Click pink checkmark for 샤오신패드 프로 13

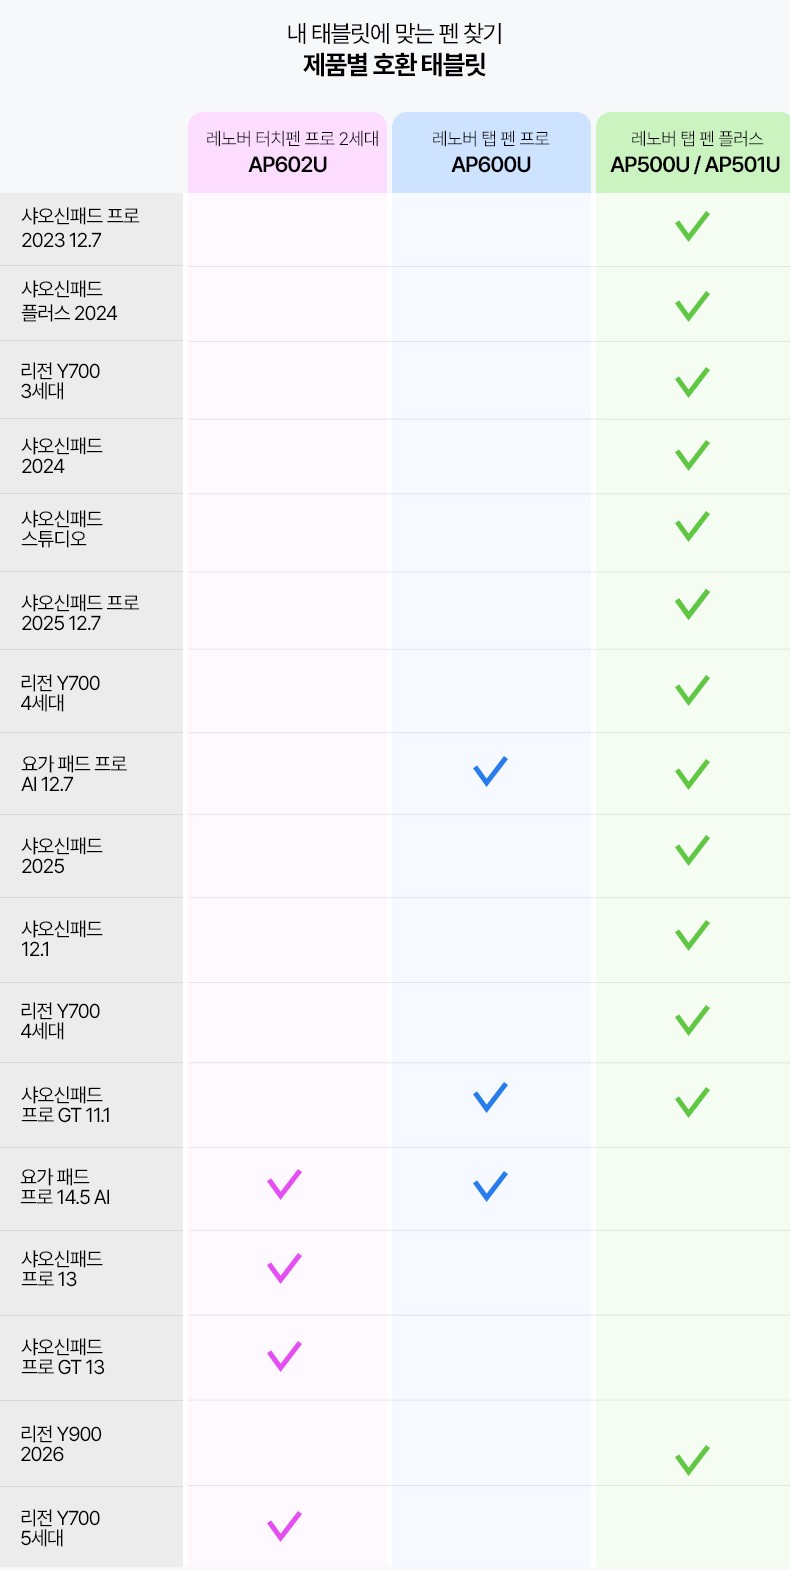pyautogui.click(x=284, y=1267)
